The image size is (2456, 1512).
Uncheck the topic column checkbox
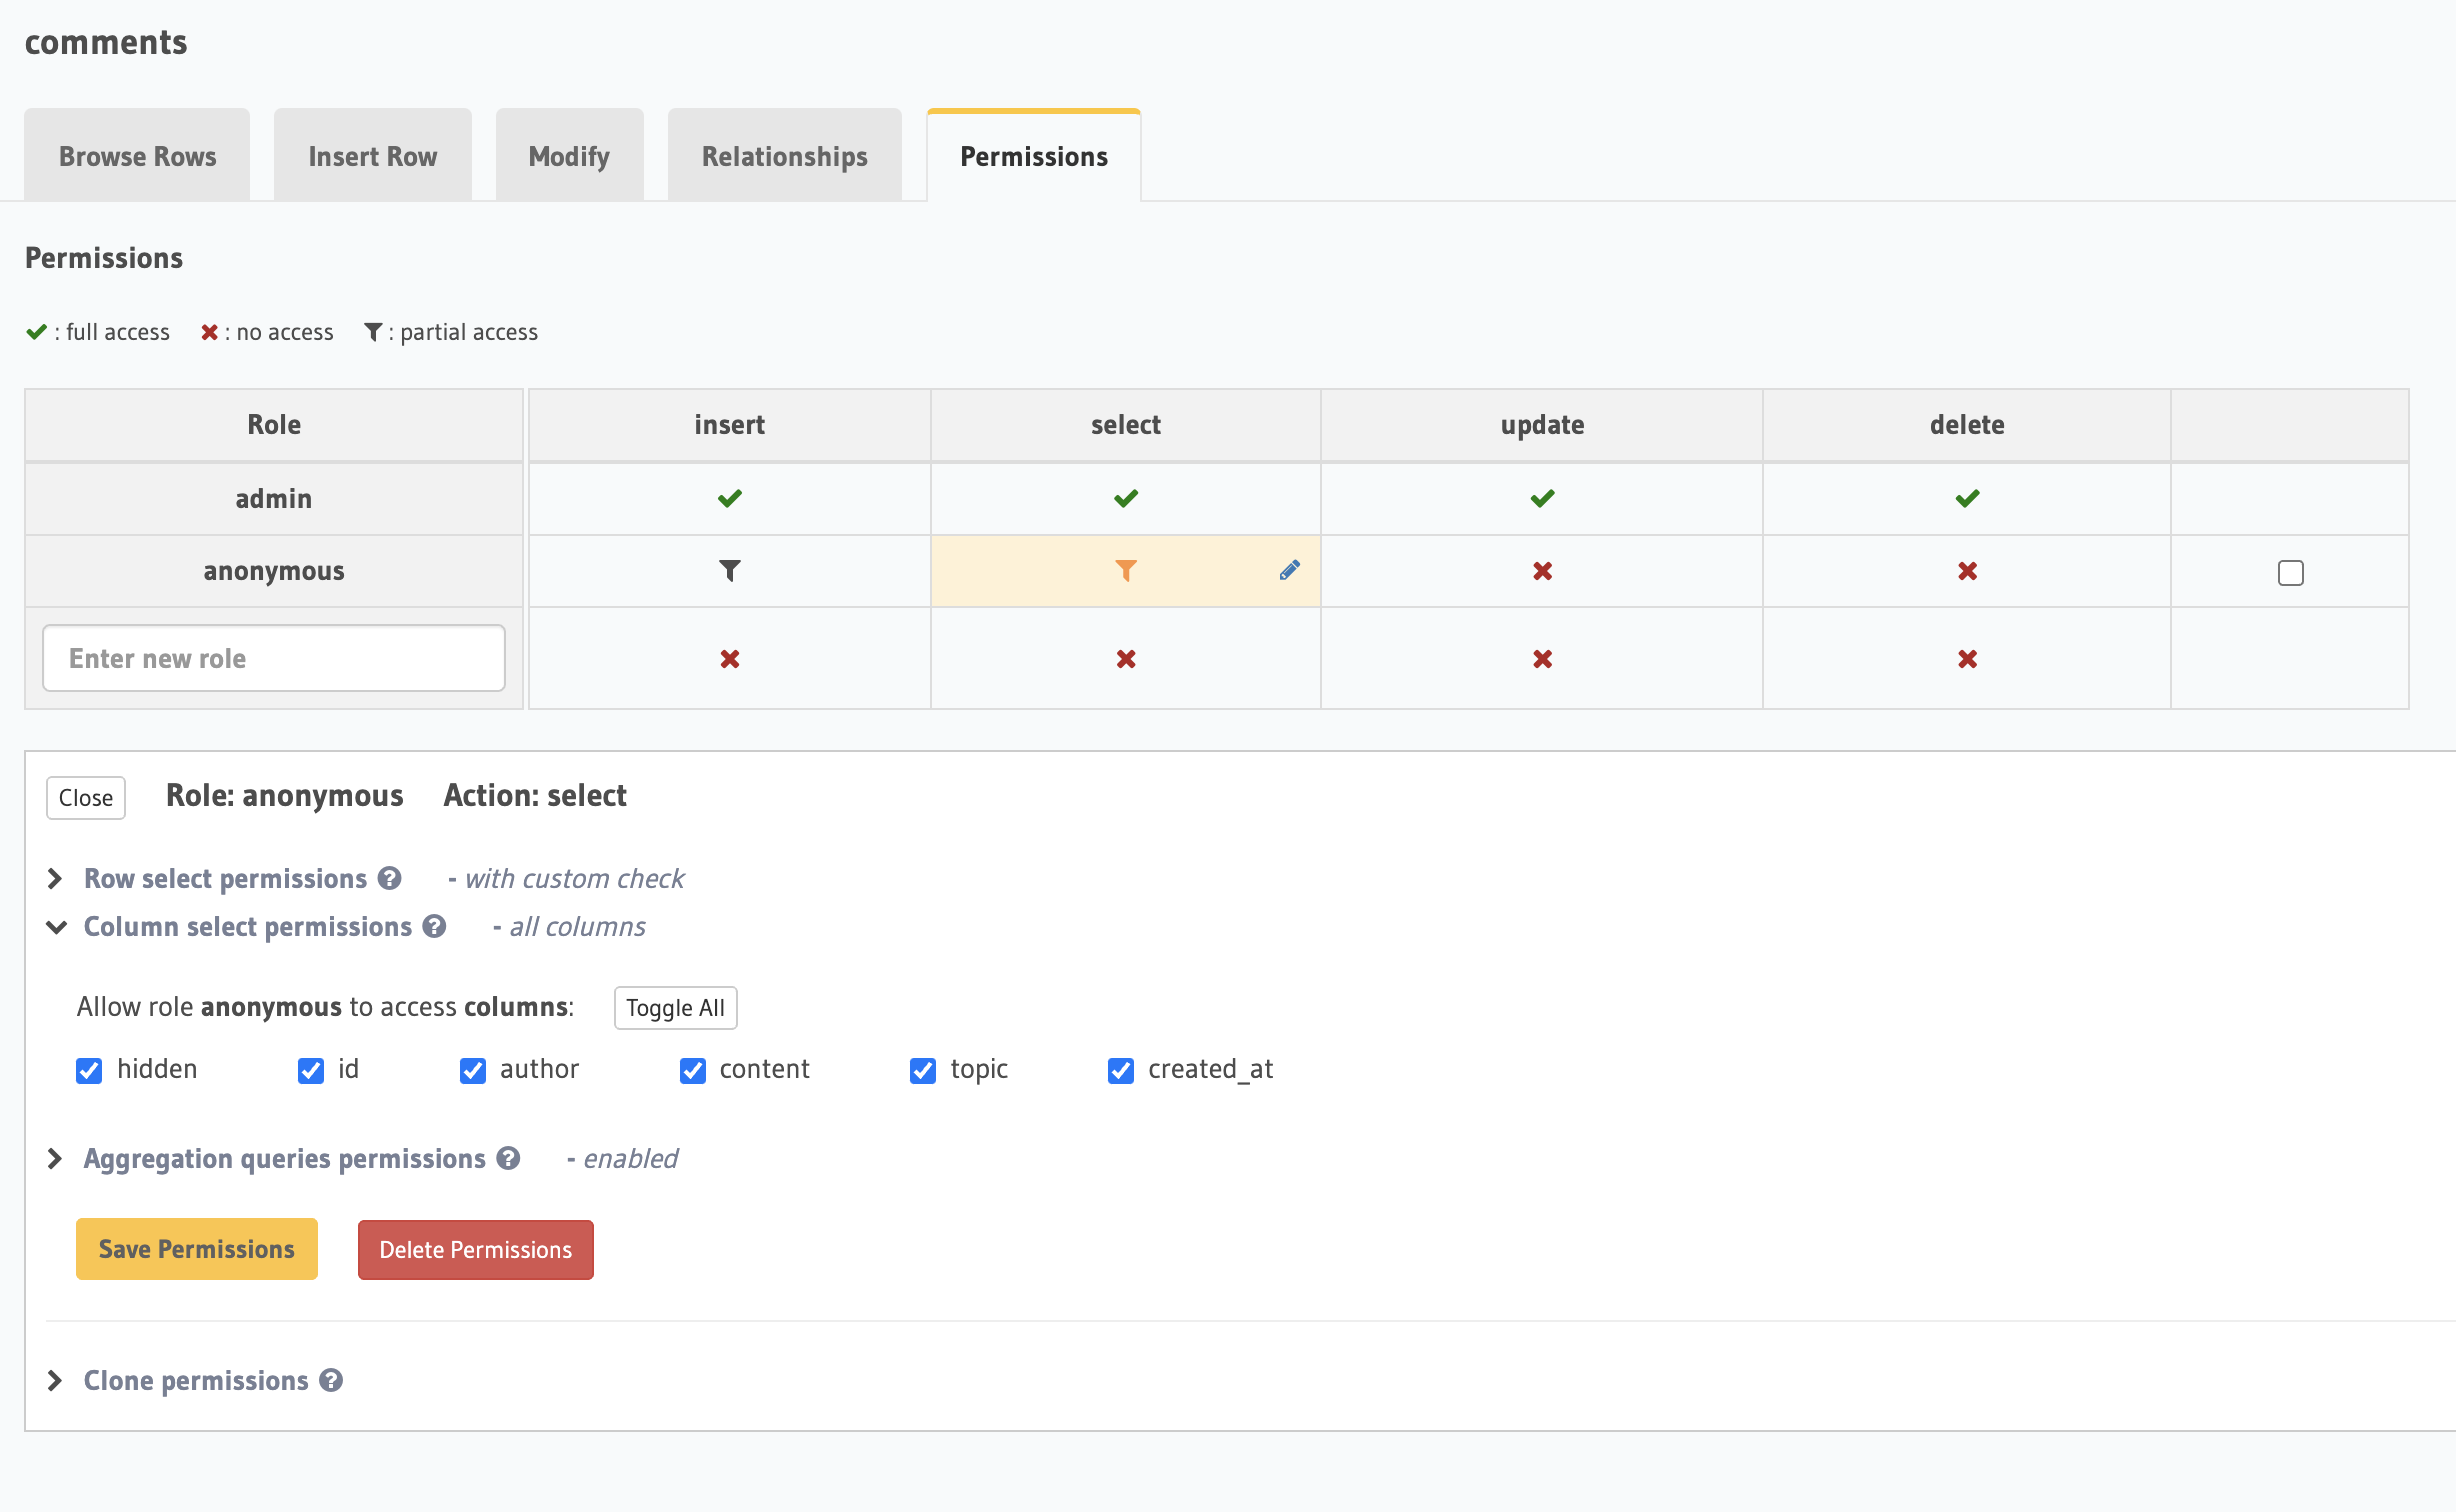pos(923,1070)
